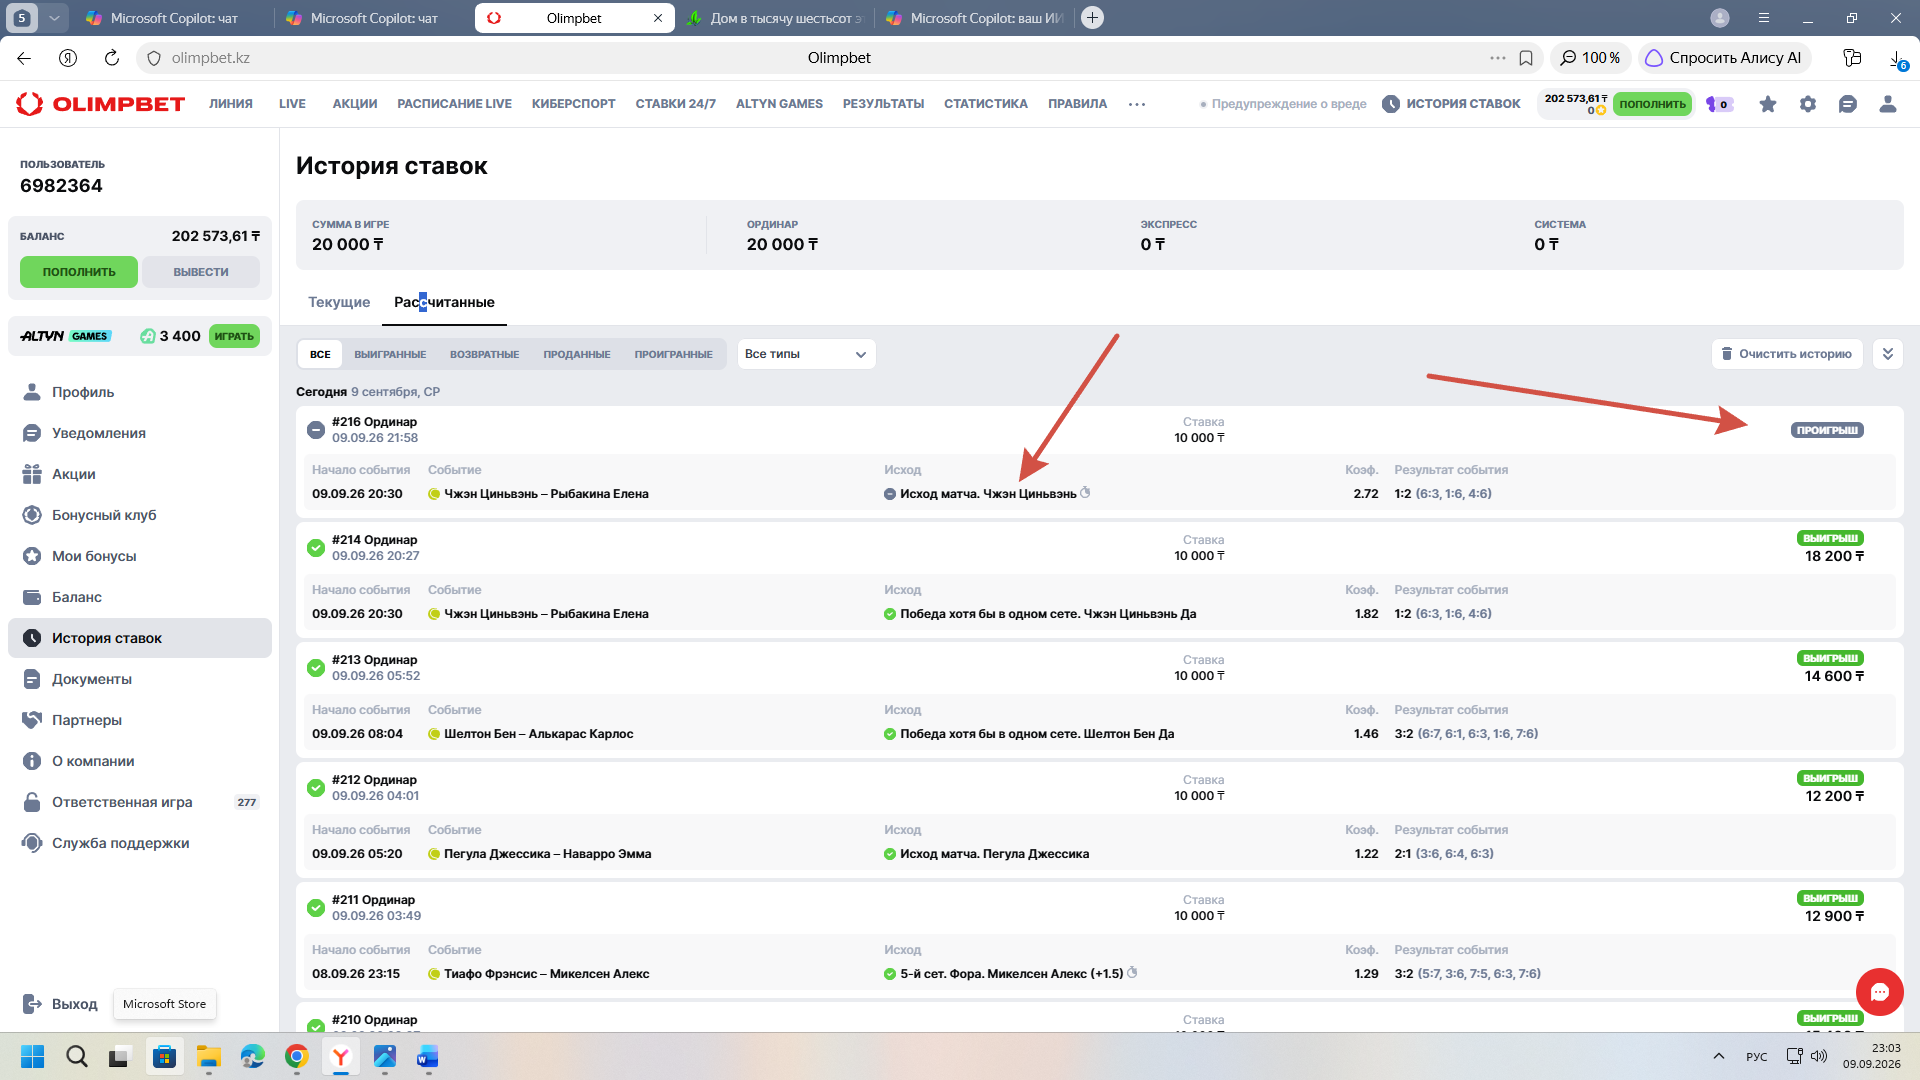The image size is (1920, 1080).
Task: Open СТАВКИ 24/7 in the top menu
Action: coord(676,104)
